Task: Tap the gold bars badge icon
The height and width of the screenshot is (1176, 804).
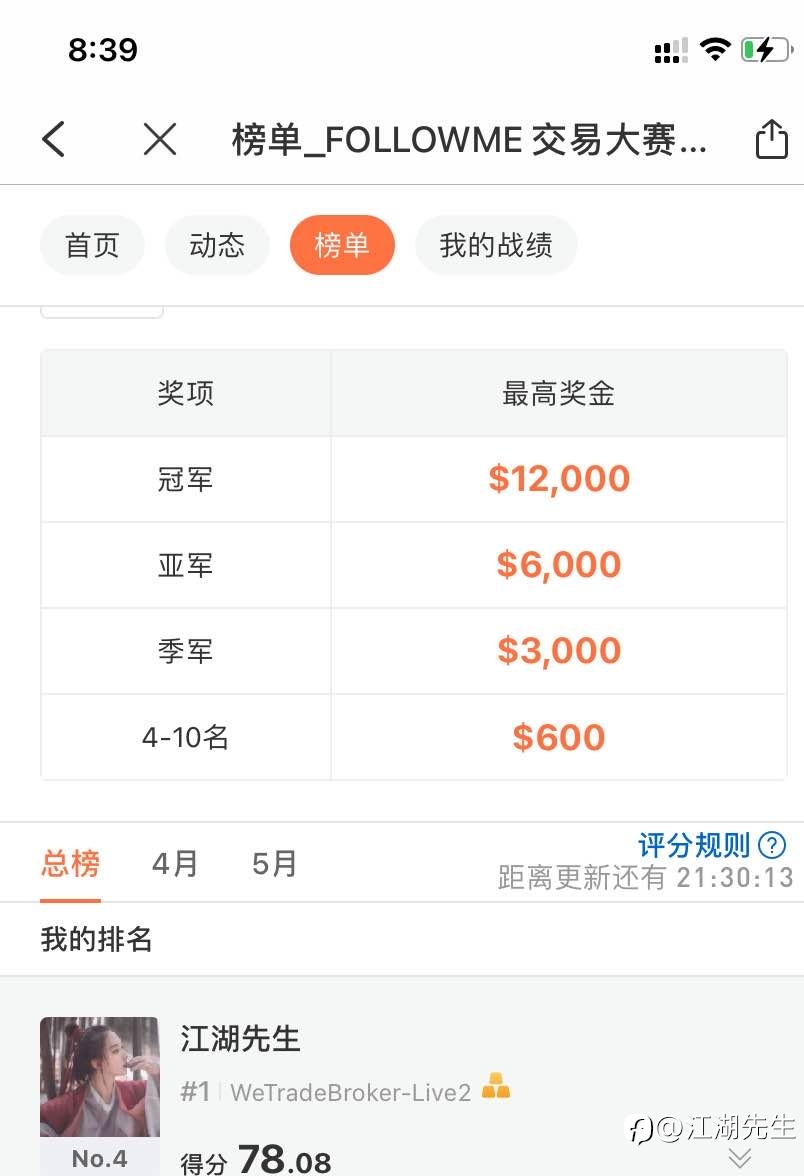Action: (495, 1086)
